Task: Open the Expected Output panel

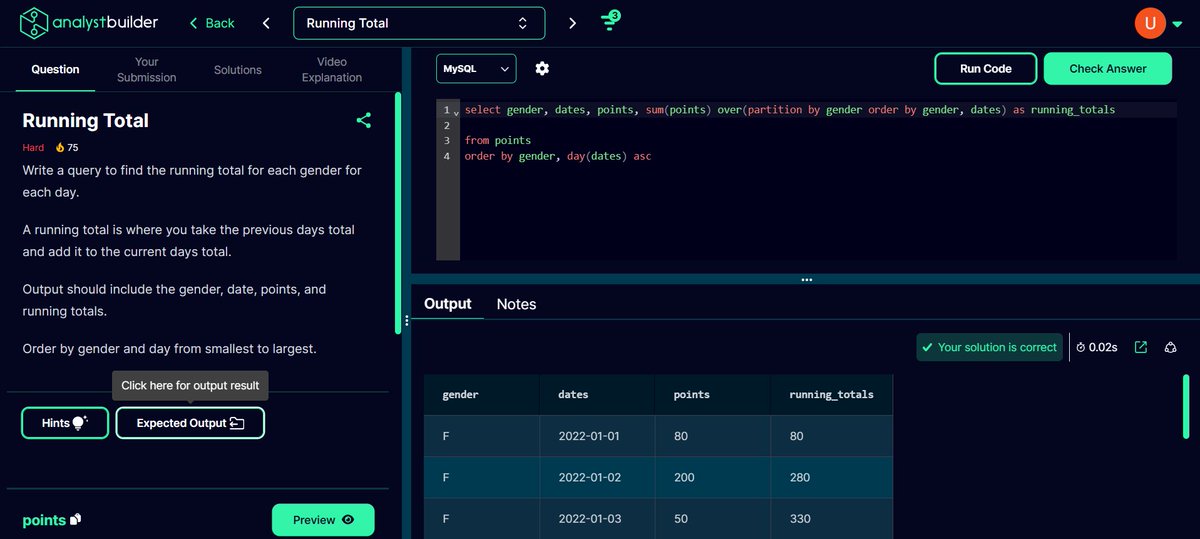Action: pos(190,423)
